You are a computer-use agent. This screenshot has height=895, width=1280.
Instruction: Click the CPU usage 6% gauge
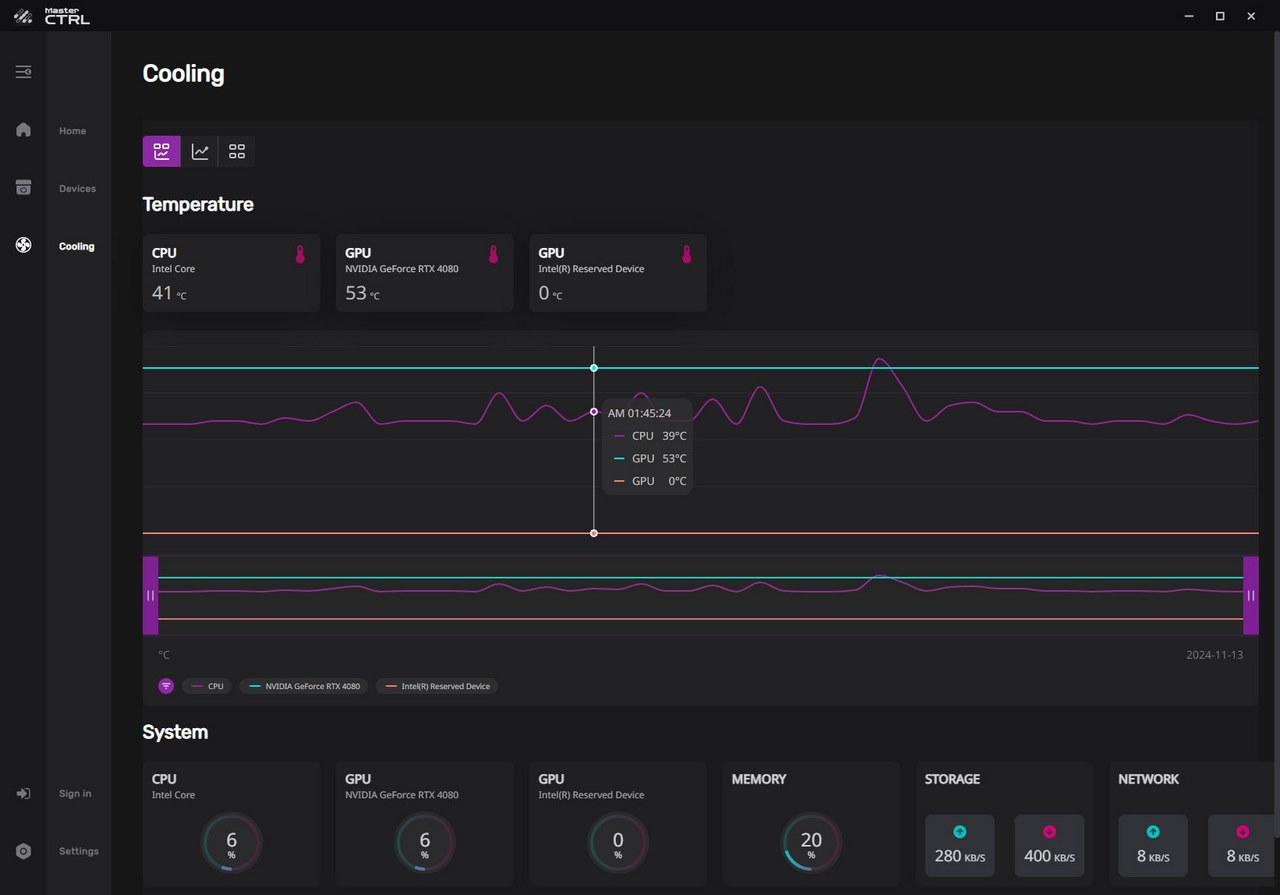coord(231,842)
